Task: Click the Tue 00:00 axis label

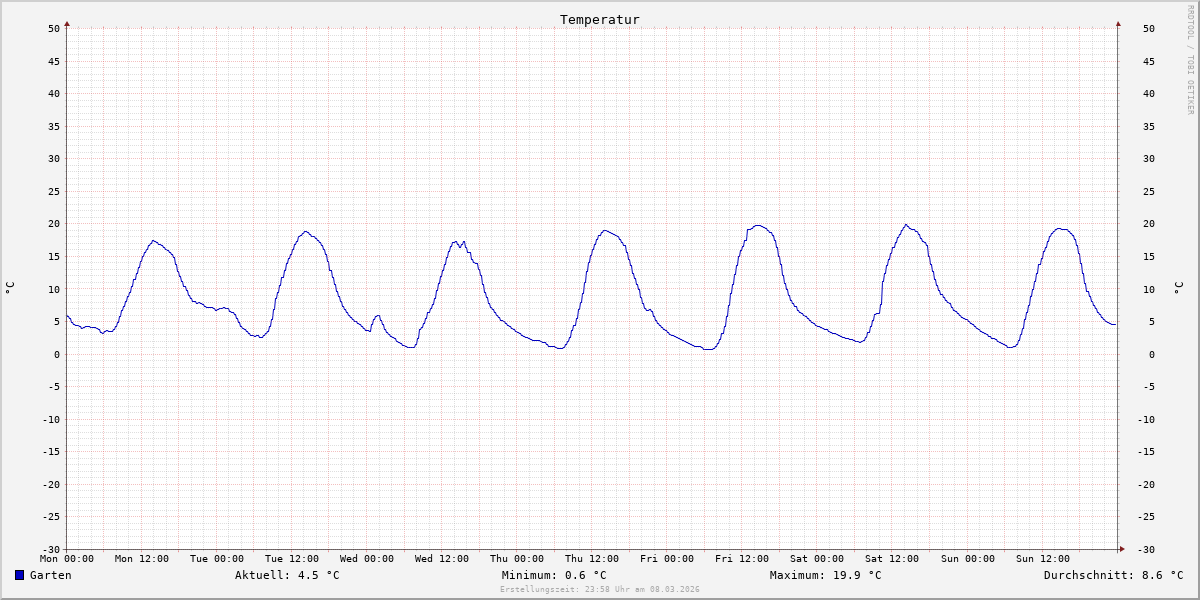Action: click(x=217, y=559)
